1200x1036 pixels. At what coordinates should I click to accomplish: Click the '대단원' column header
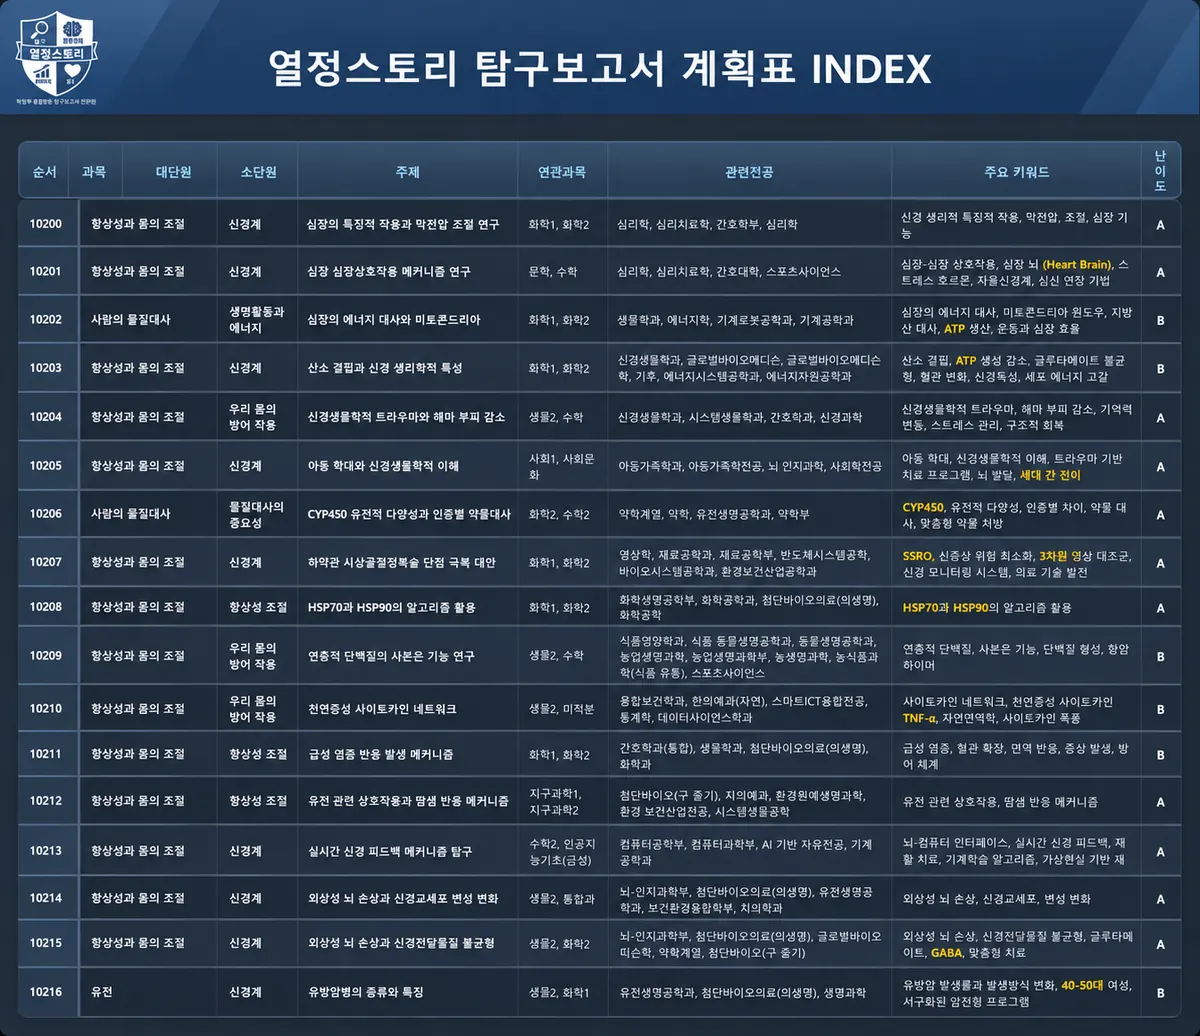[173, 172]
